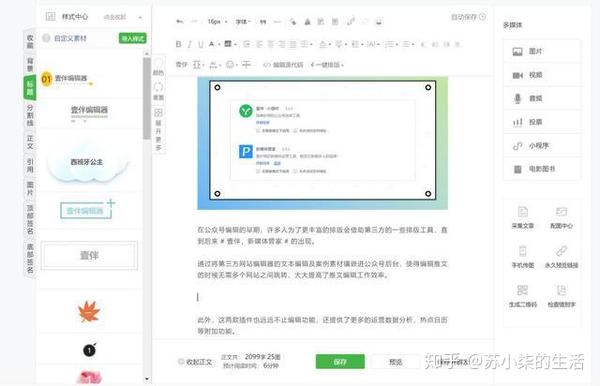Click the 自动保存 auto-save indicator

(x=468, y=17)
